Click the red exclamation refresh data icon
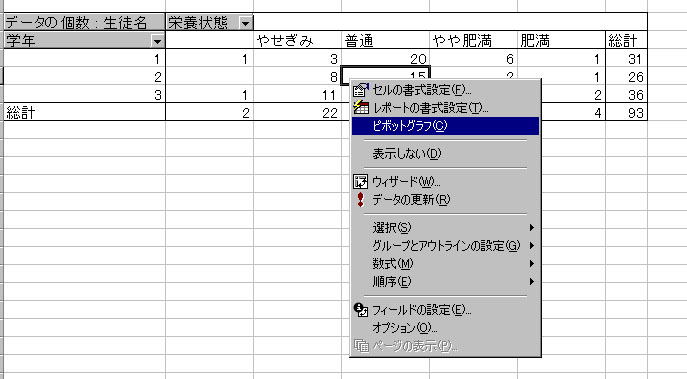The image size is (687, 379). (360, 199)
